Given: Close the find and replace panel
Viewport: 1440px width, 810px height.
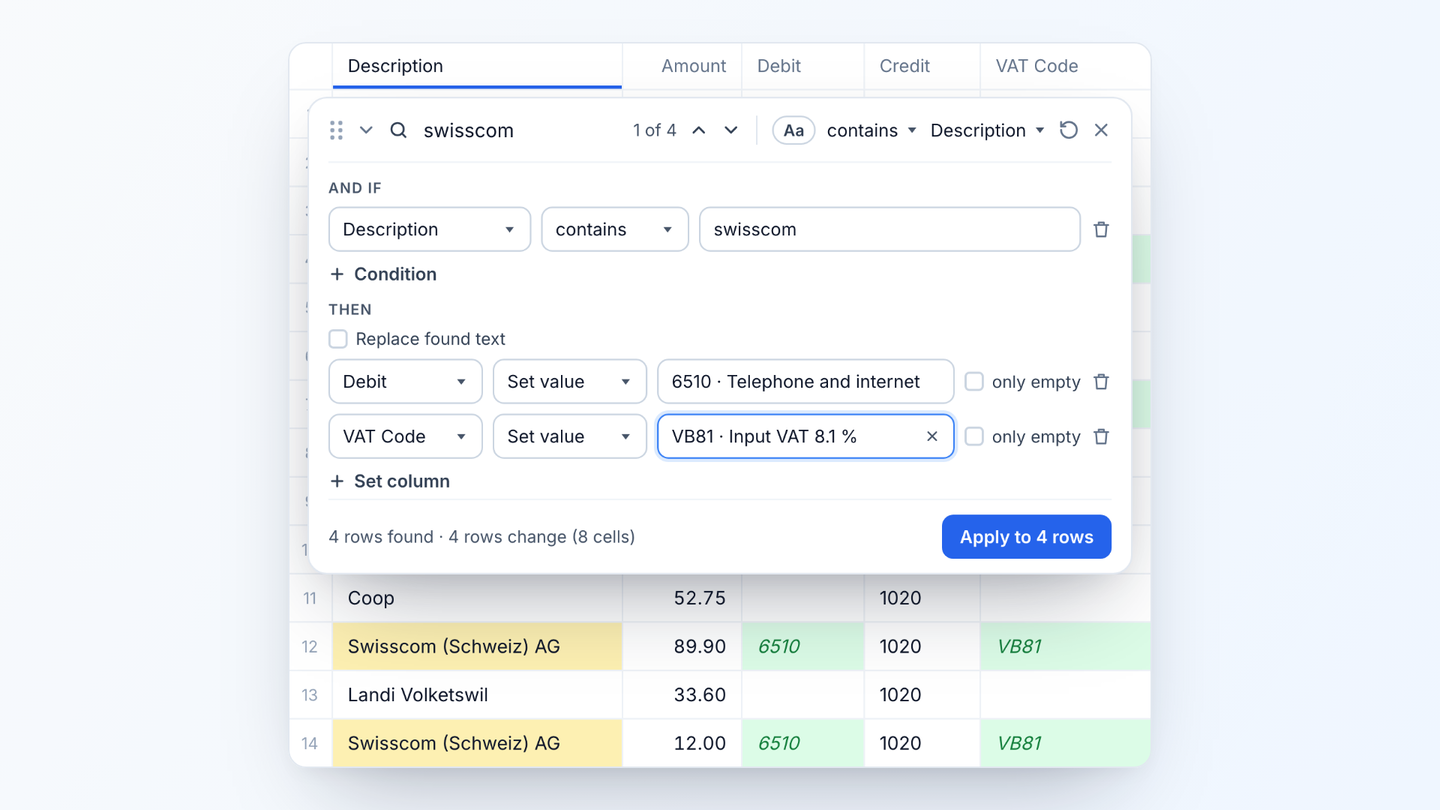Looking at the screenshot, I should (x=1101, y=130).
